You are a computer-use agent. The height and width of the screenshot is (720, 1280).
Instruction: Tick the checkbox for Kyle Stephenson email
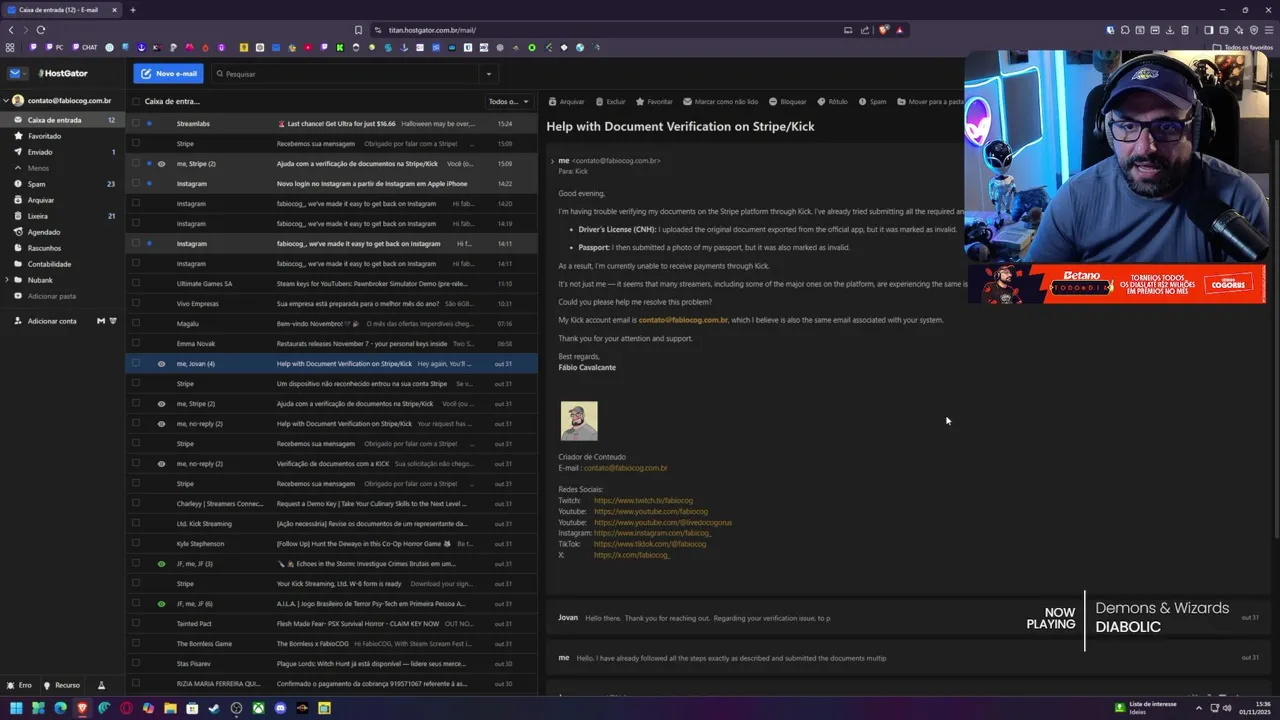pos(136,543)
